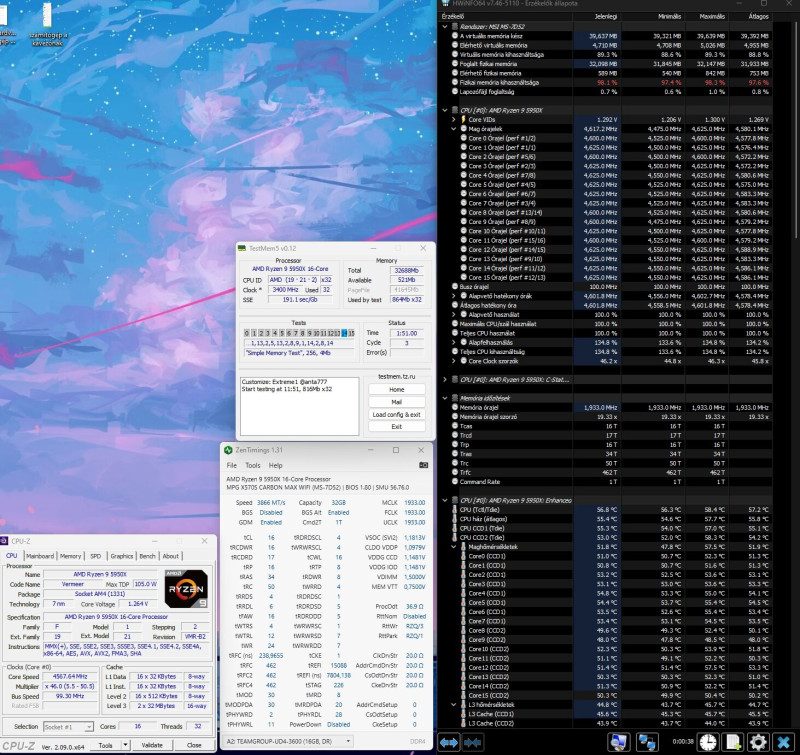Reset HWiNFO sensor timer via clock icon

[x=708, y=742]
